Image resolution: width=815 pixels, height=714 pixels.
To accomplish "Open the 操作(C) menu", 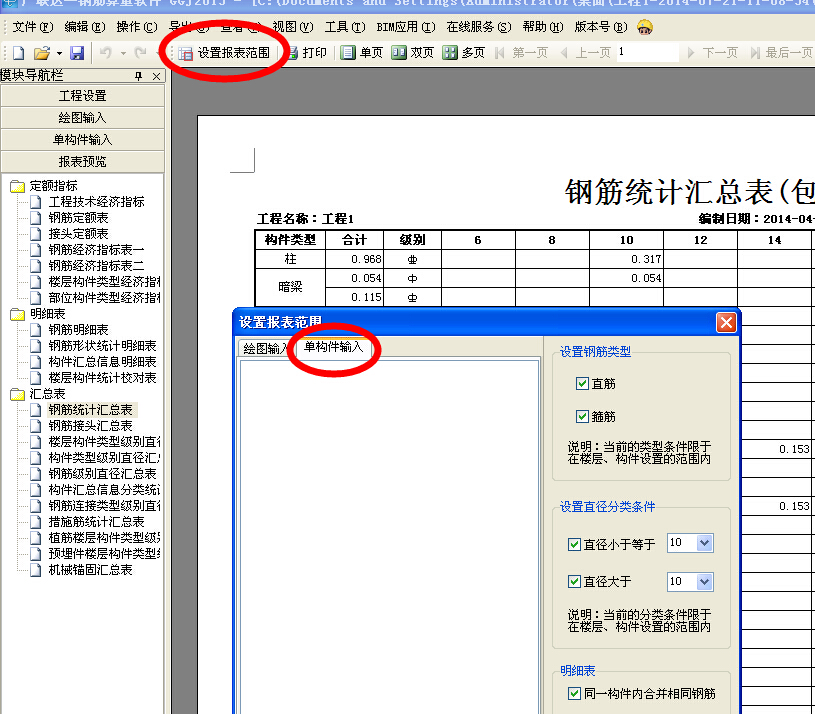I will click(137, 27).
